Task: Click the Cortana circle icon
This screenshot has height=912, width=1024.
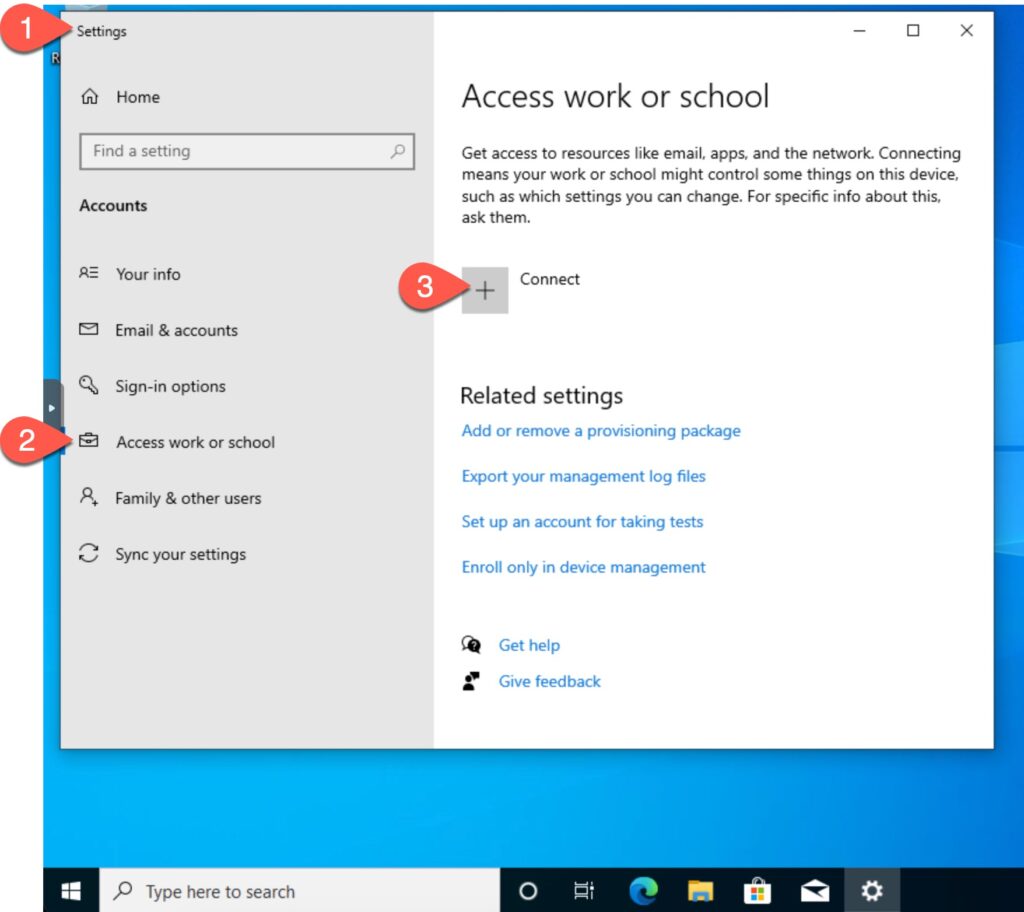Action: 529,891
